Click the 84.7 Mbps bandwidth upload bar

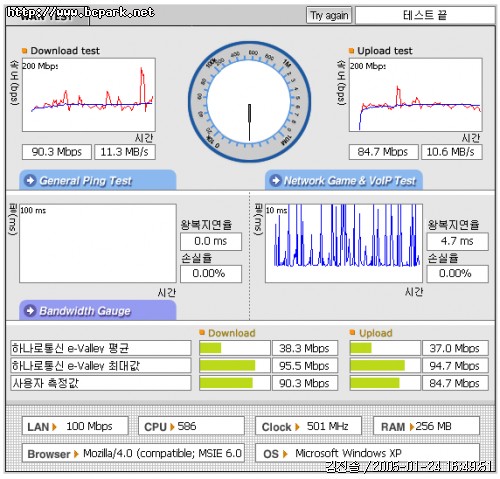pyautogui.click(x=385, y=383)
